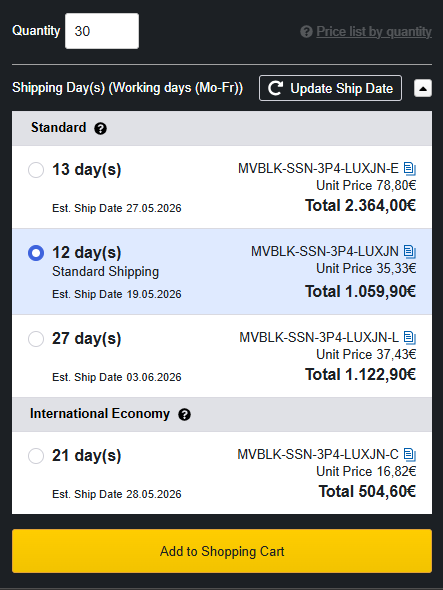The width and height of the screenshot is (443, 590).
Task: Open help icon next to International Economy
Action: 184,415
